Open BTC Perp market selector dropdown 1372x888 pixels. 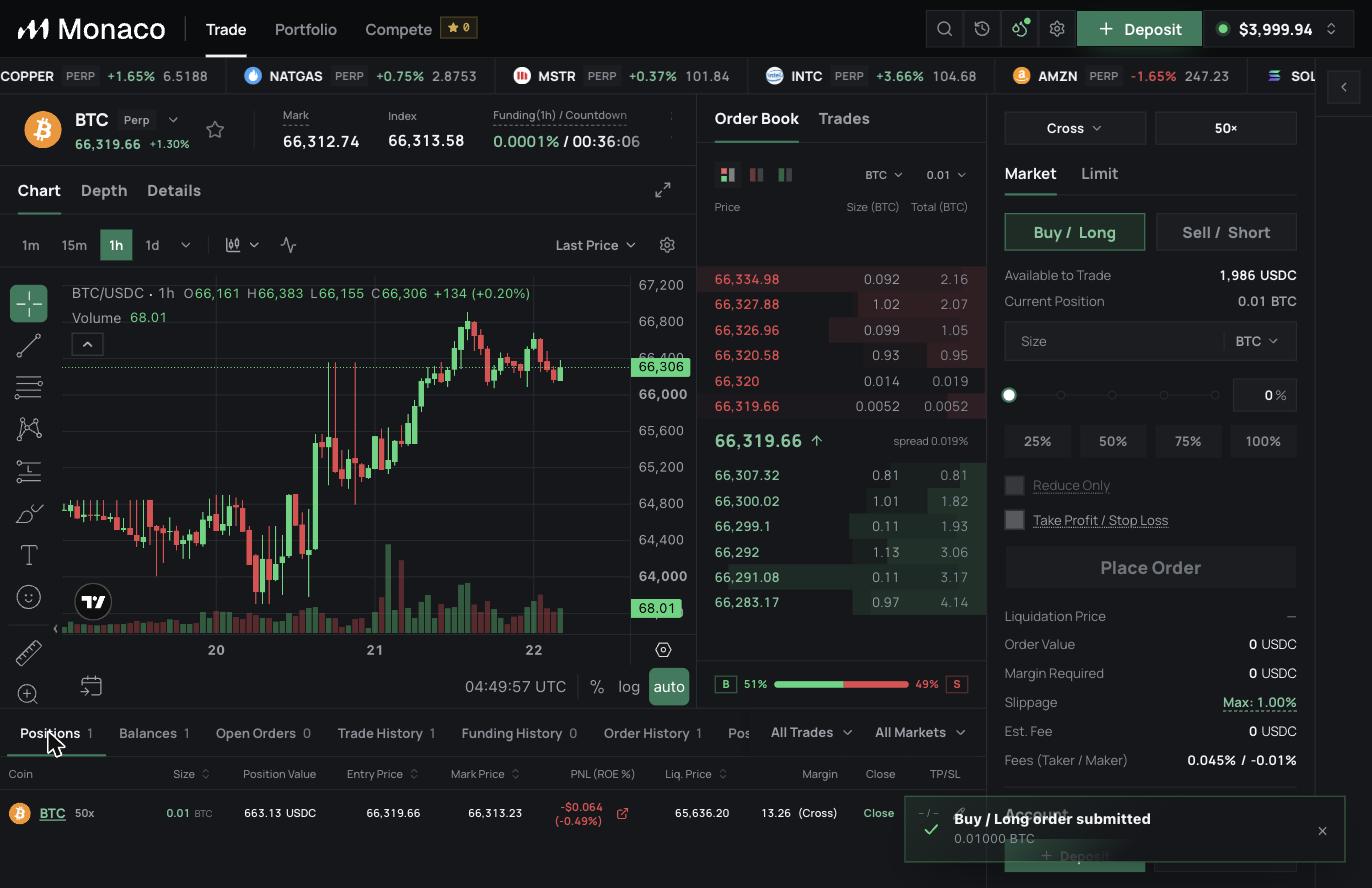coord(173,120)
